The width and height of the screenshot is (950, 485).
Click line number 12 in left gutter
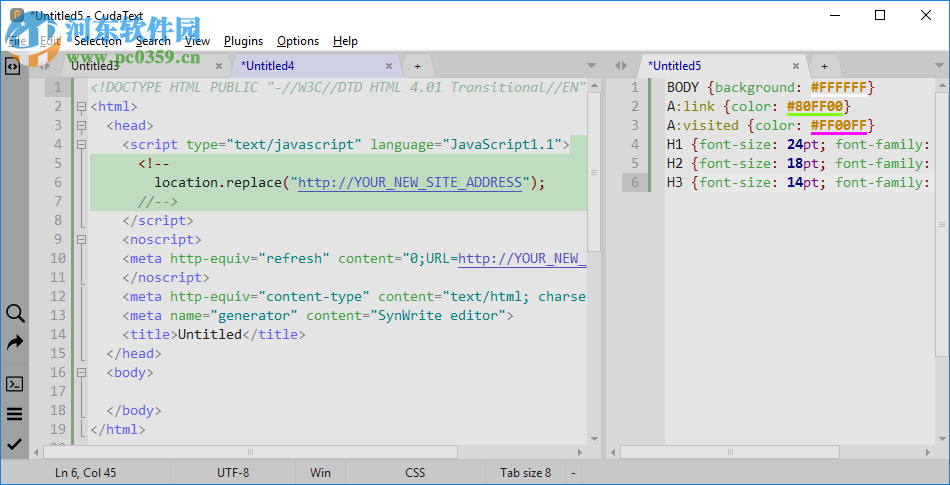pos(58,297)
